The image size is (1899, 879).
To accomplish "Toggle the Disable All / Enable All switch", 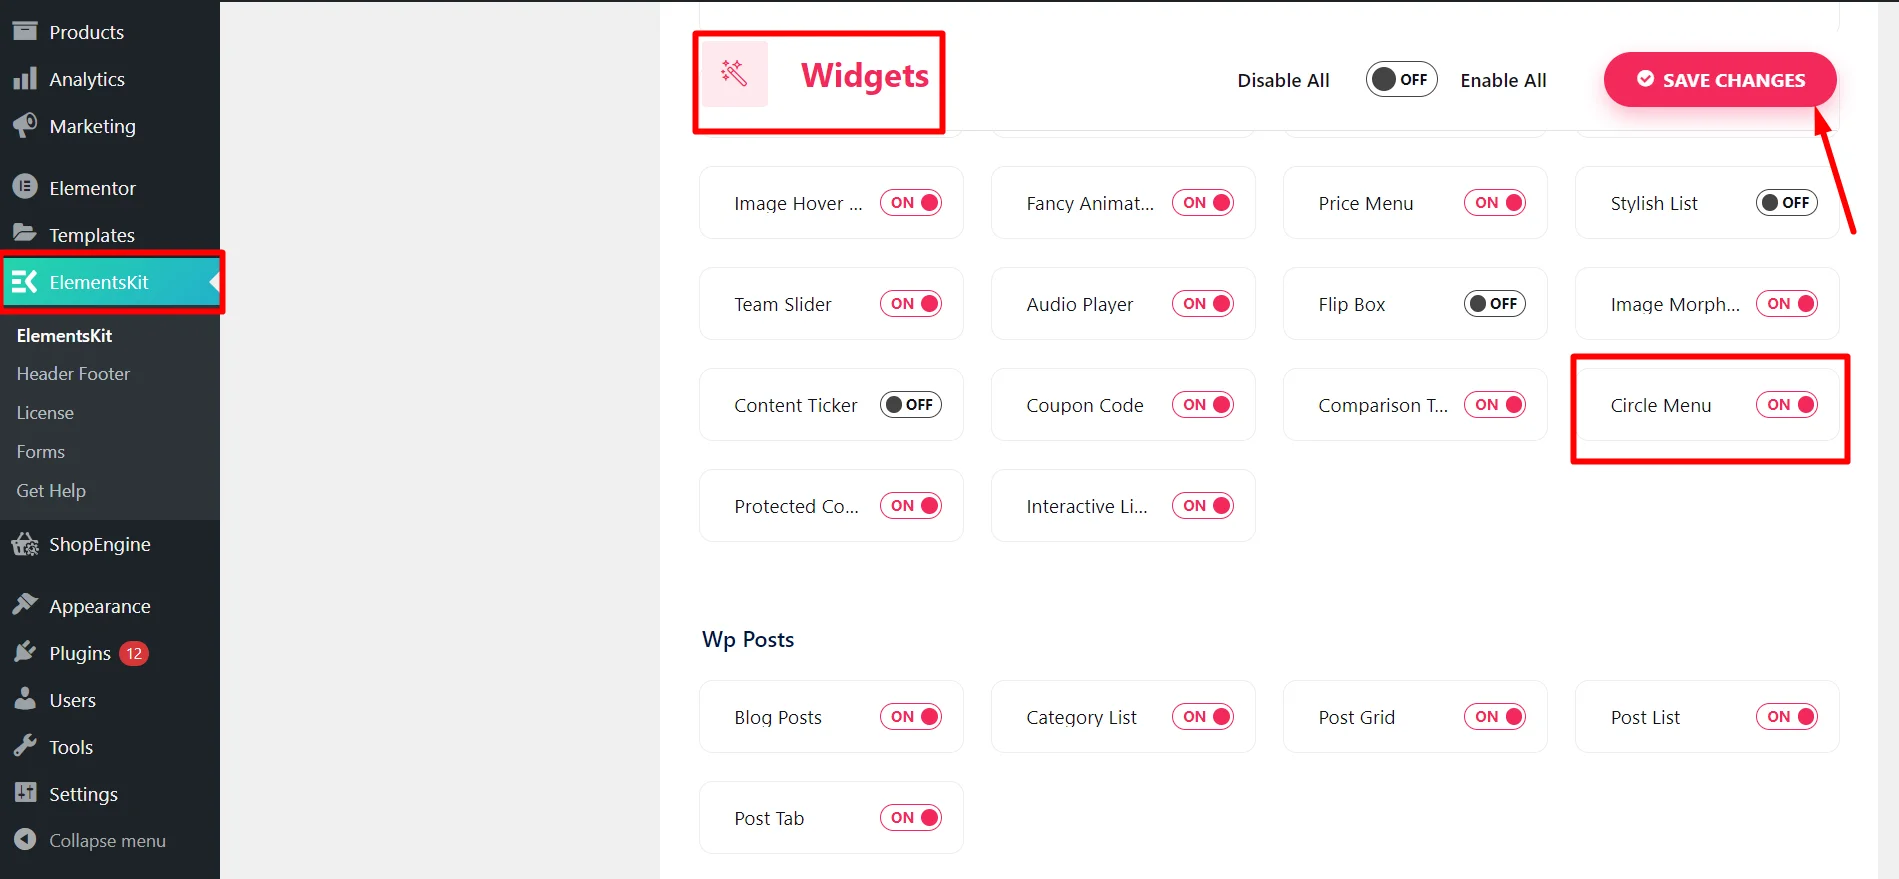I will 1401,80.
